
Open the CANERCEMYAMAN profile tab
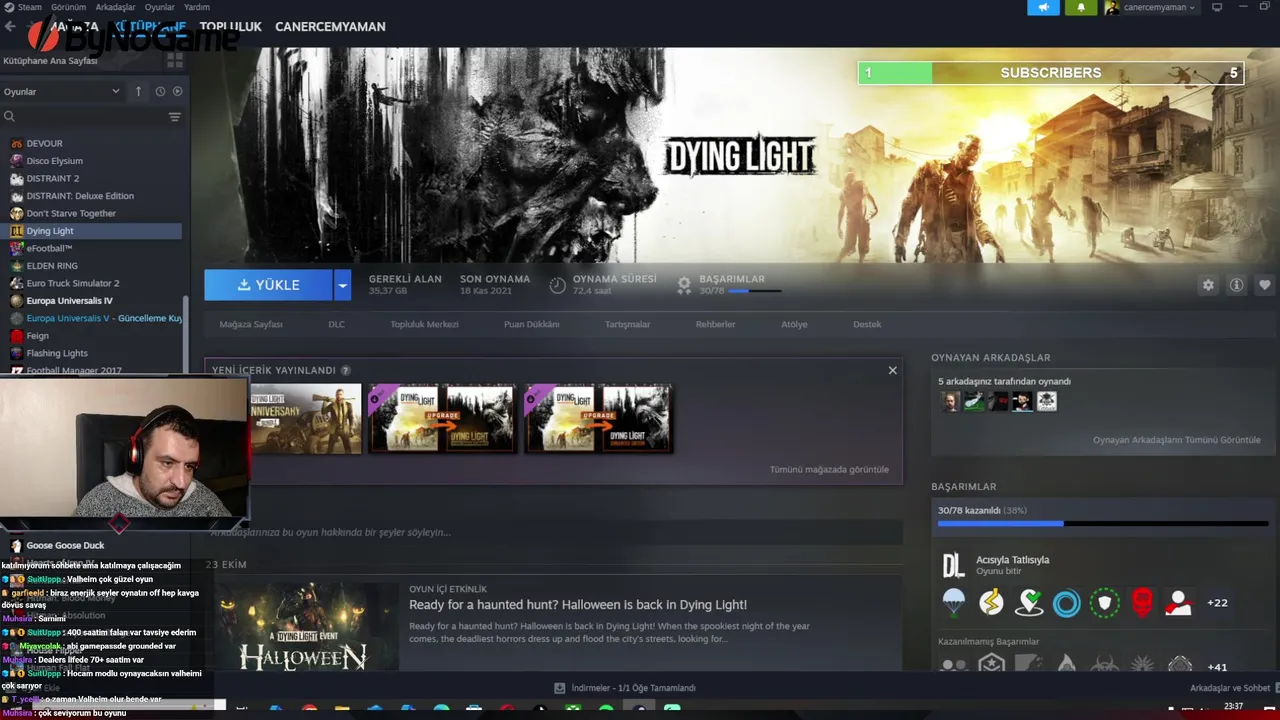[x=330, y=27]
